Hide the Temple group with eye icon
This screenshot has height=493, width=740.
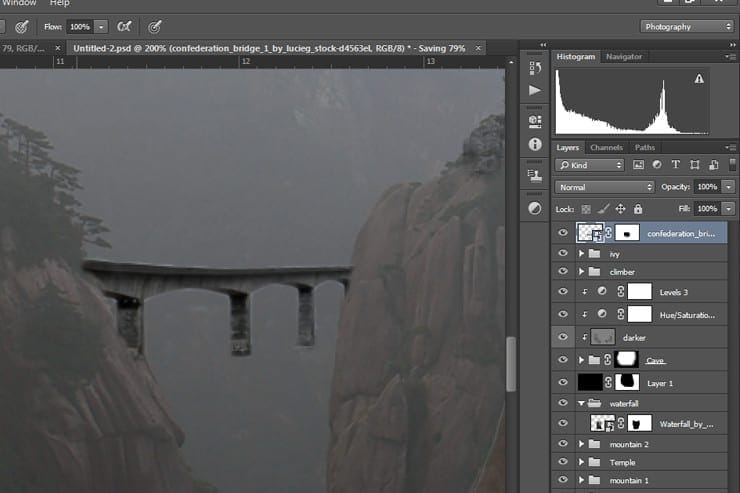point(563,463)
